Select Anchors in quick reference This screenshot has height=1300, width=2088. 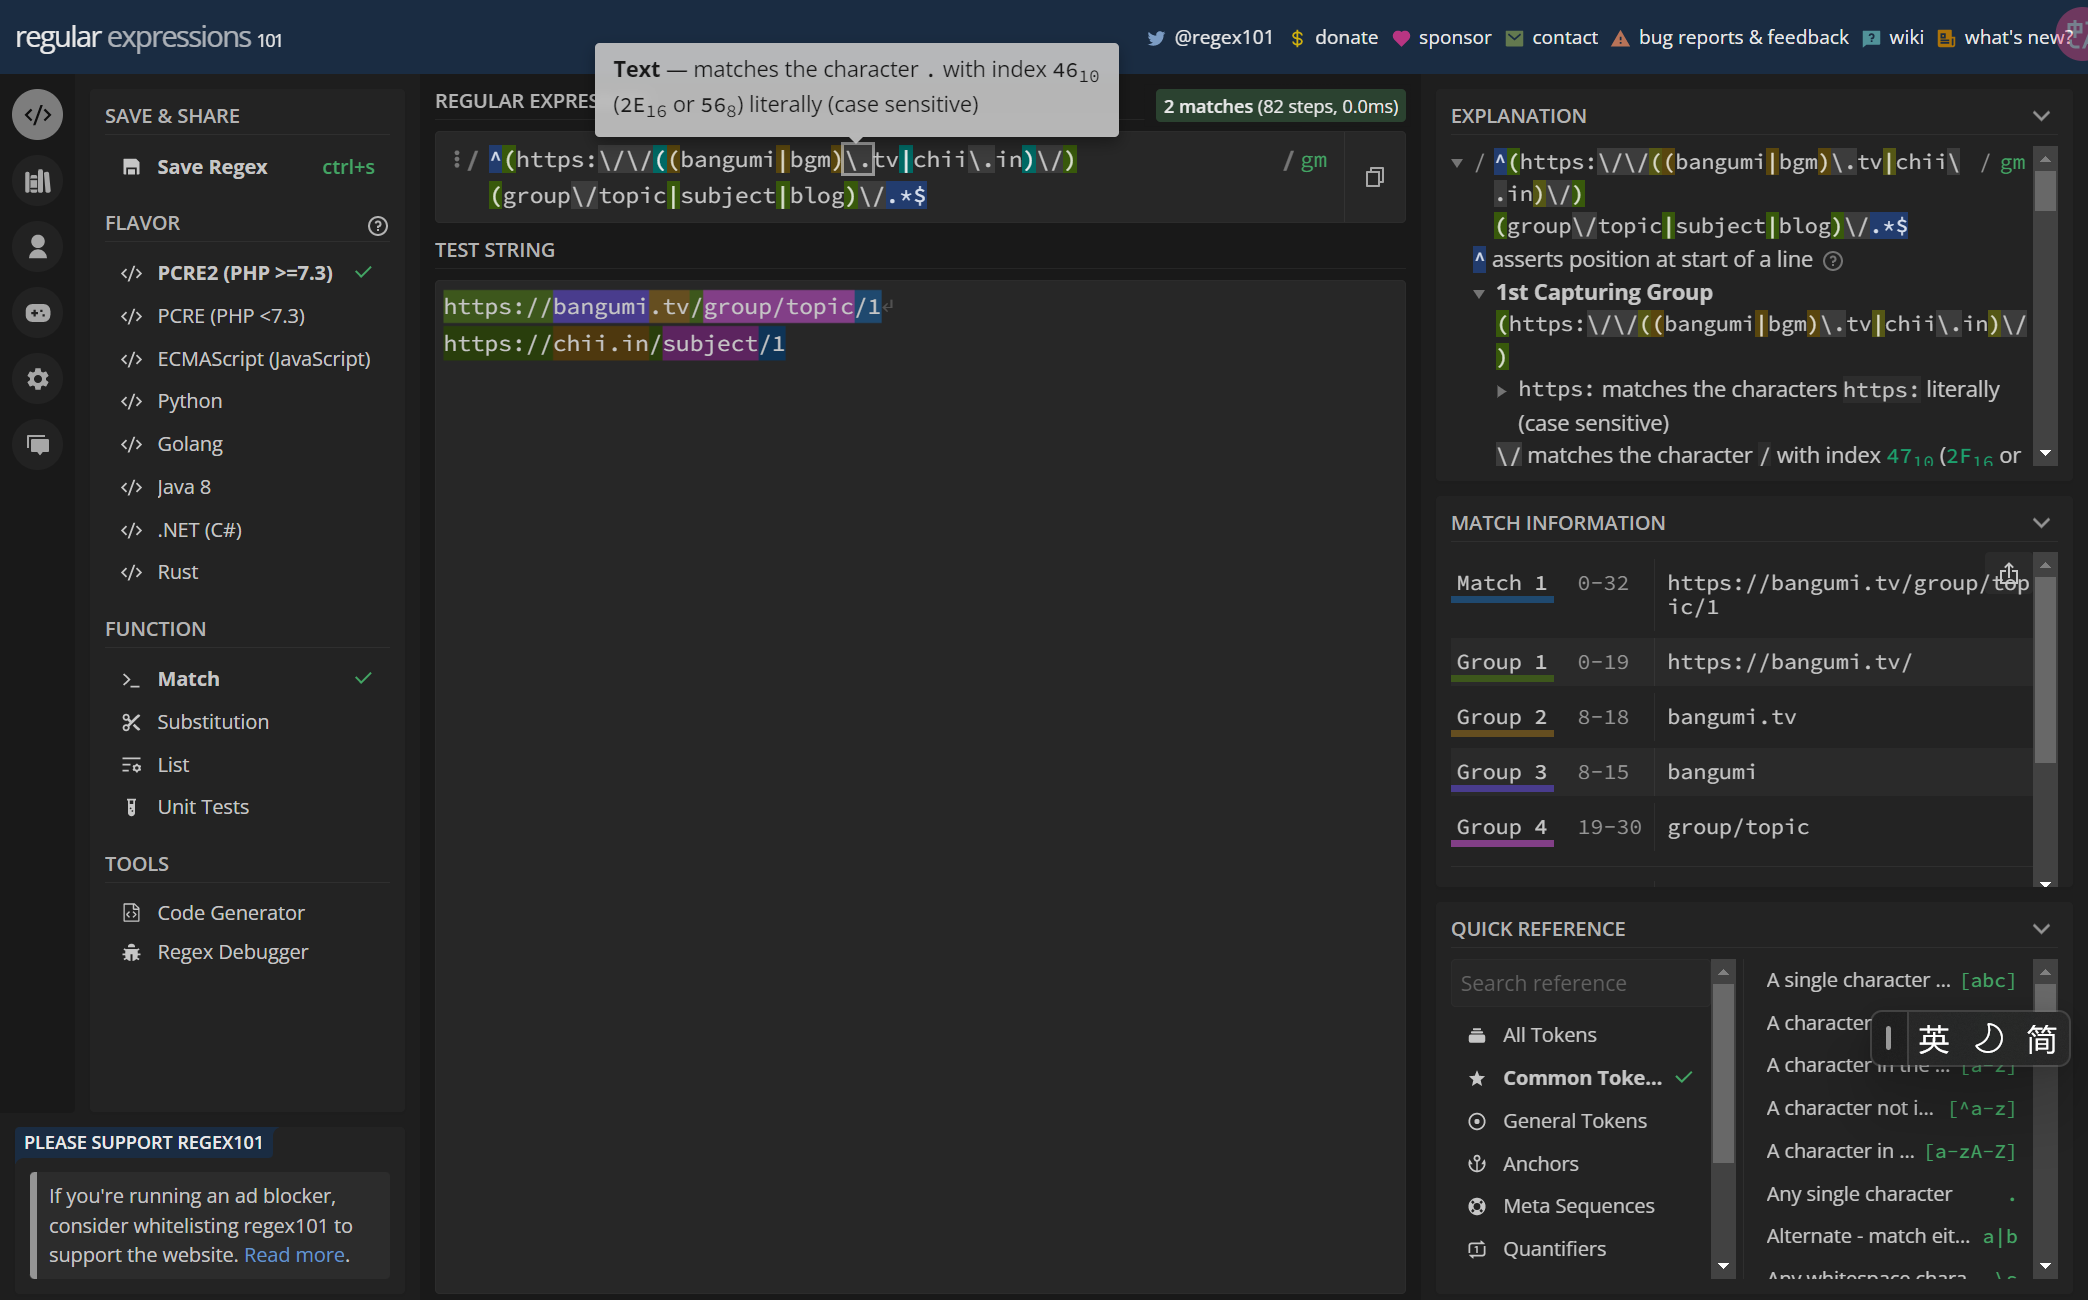pyautogui.click(x=1540, y=1164)
